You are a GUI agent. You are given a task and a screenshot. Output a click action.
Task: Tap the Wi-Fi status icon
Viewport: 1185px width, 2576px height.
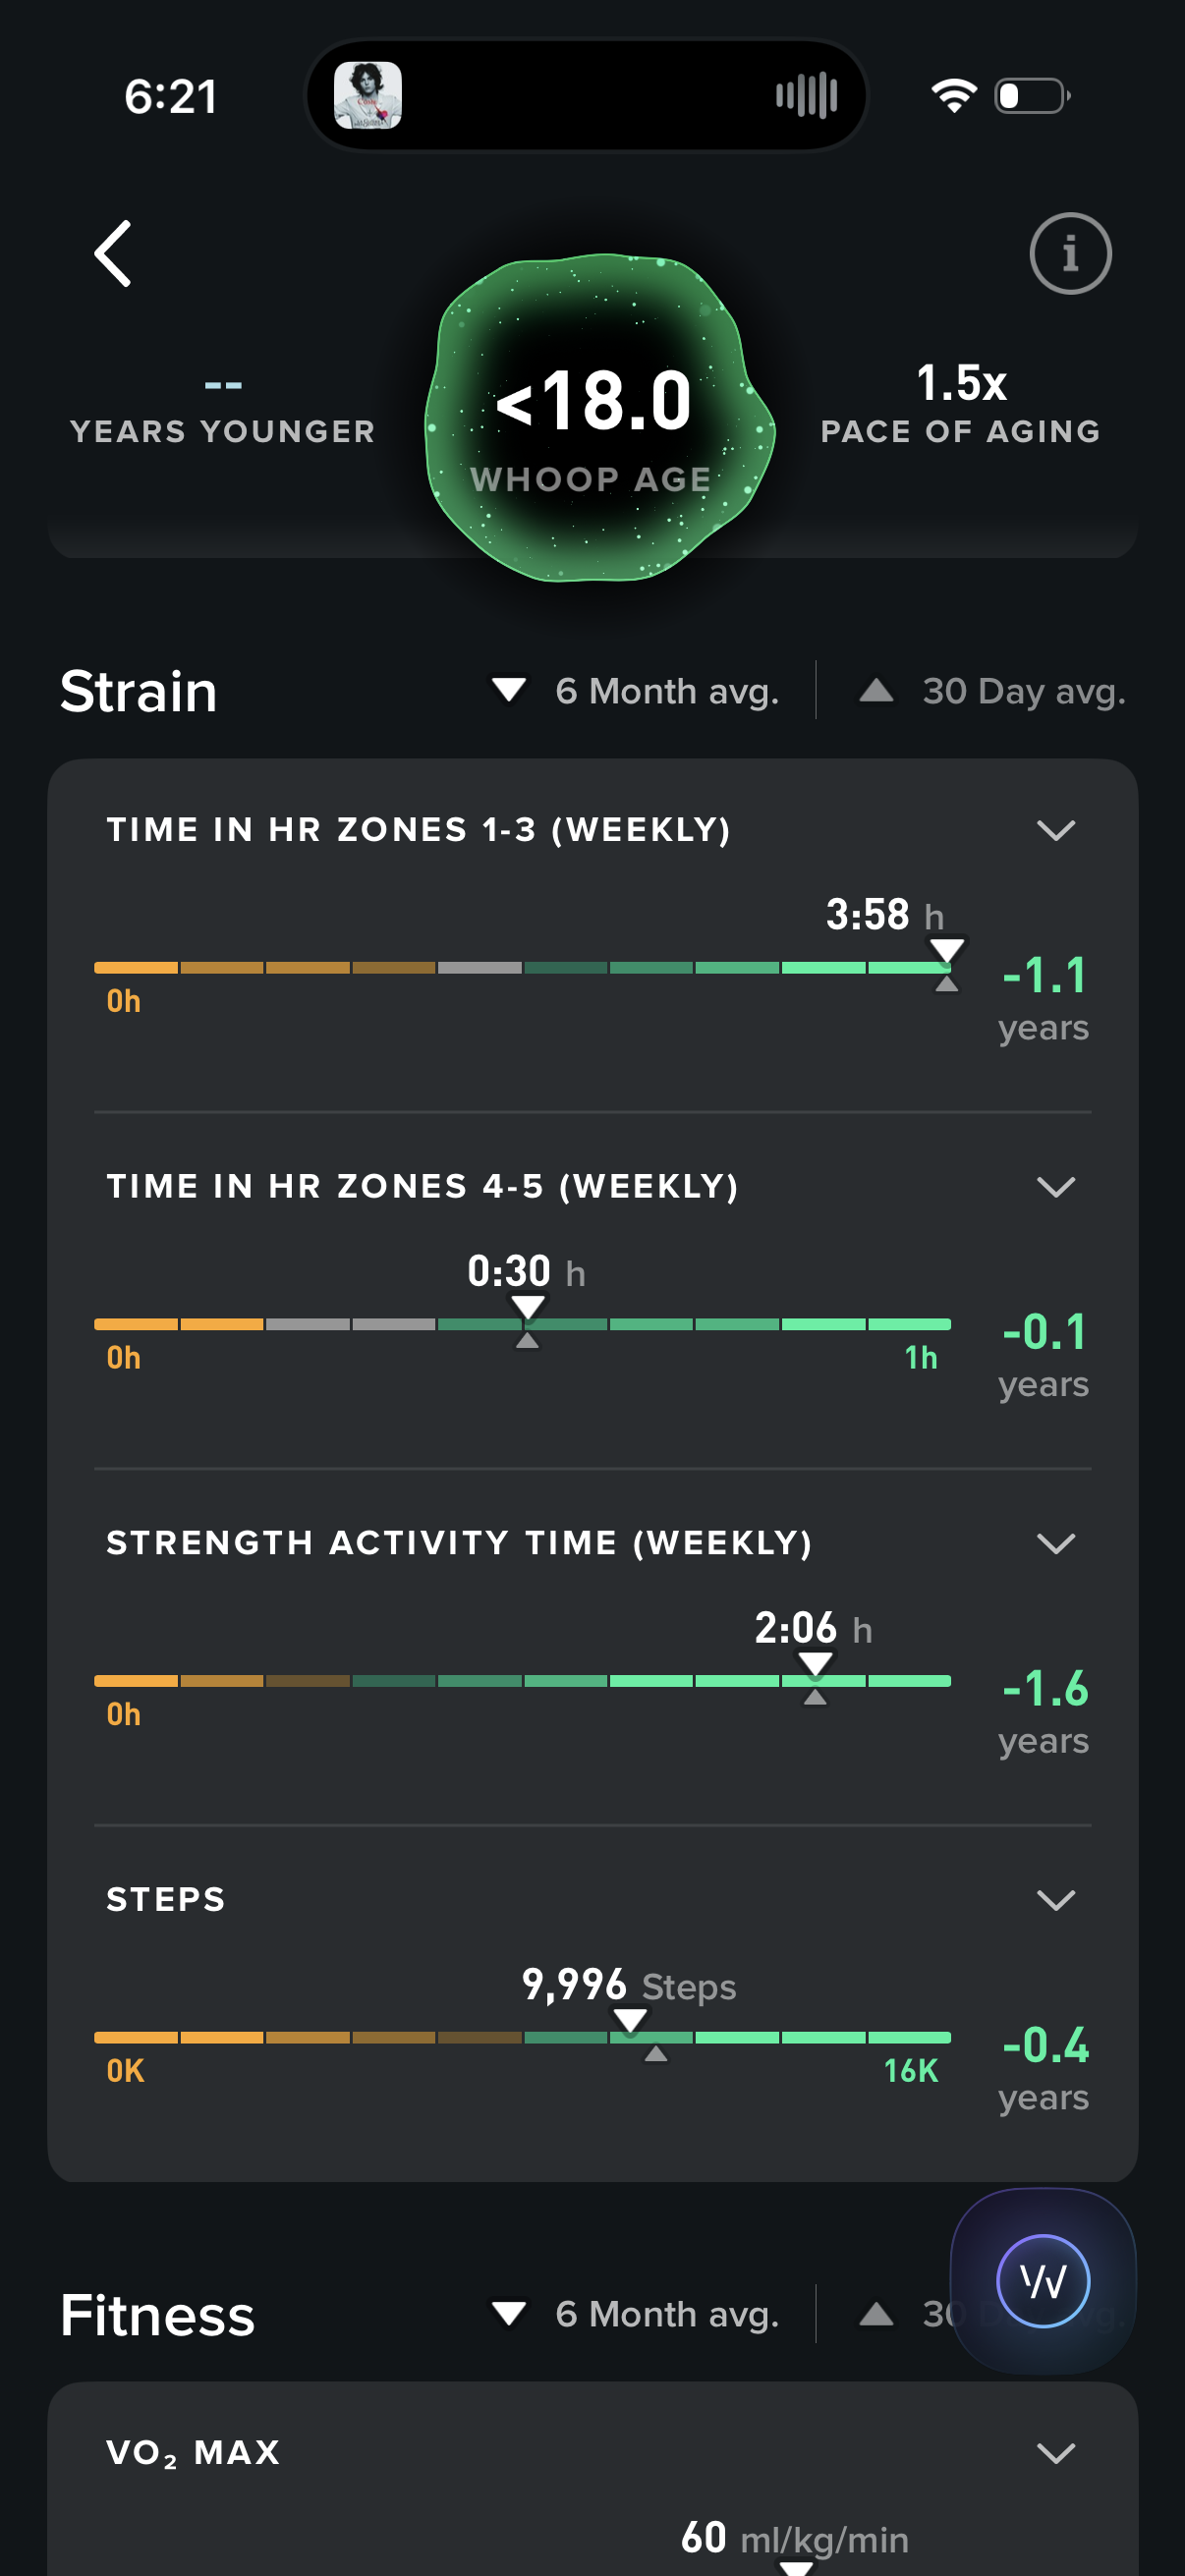(x=953, y=96)
